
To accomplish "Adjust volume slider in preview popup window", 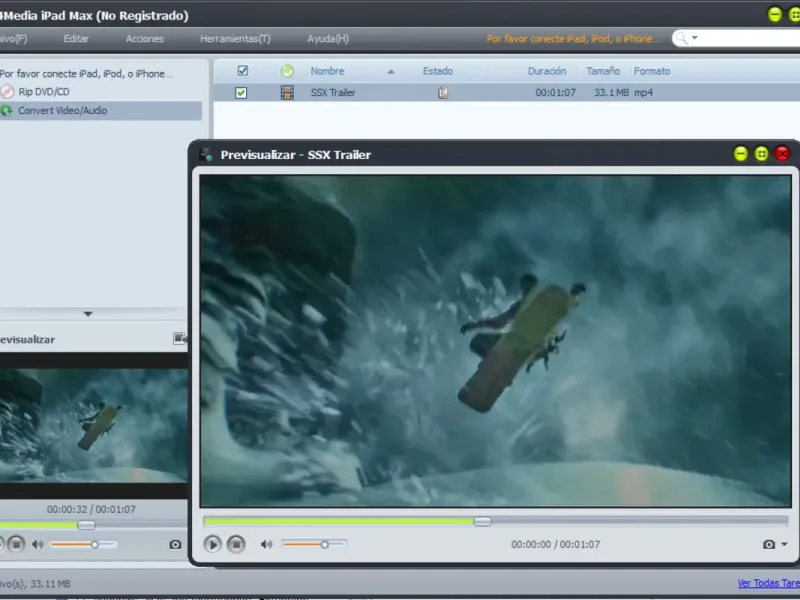I will [314, 544].
